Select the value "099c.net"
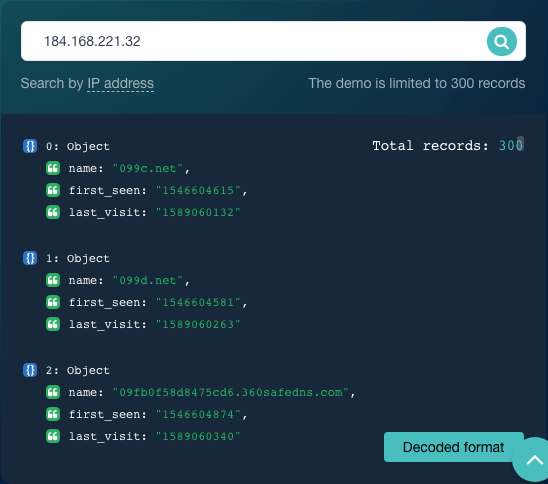The height and width of the screenshot is (484, 548). 148,168
